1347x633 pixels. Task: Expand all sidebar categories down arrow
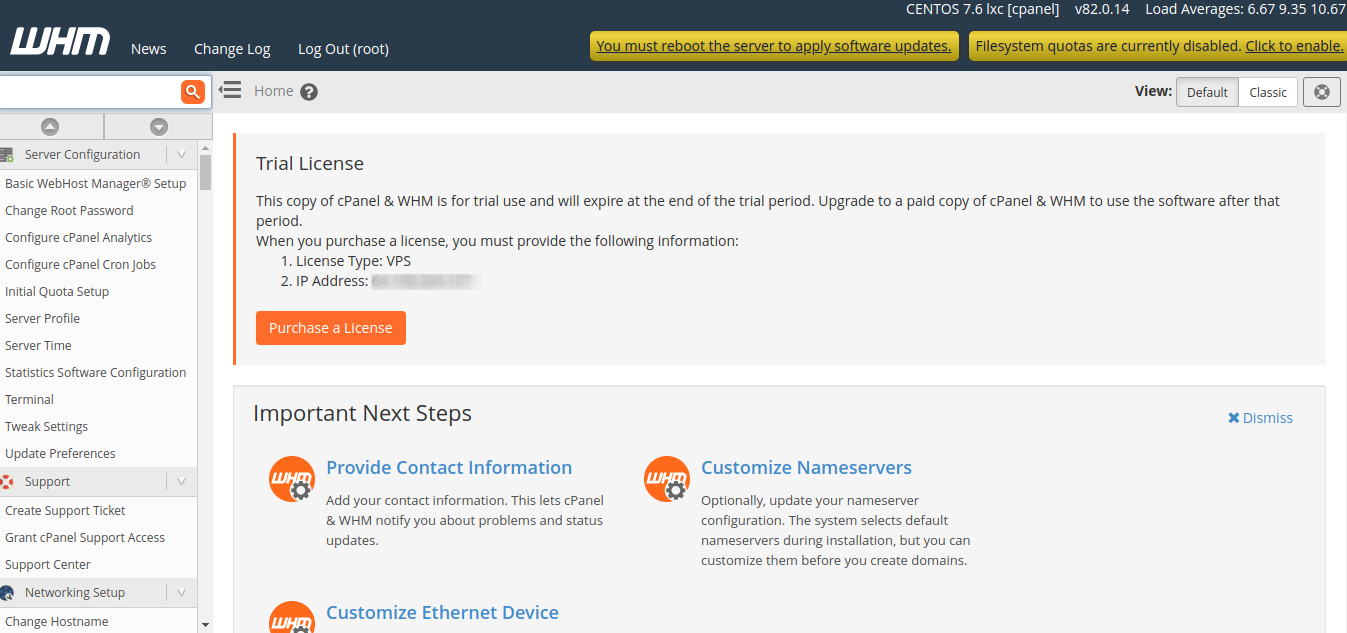tap(158, 127)
